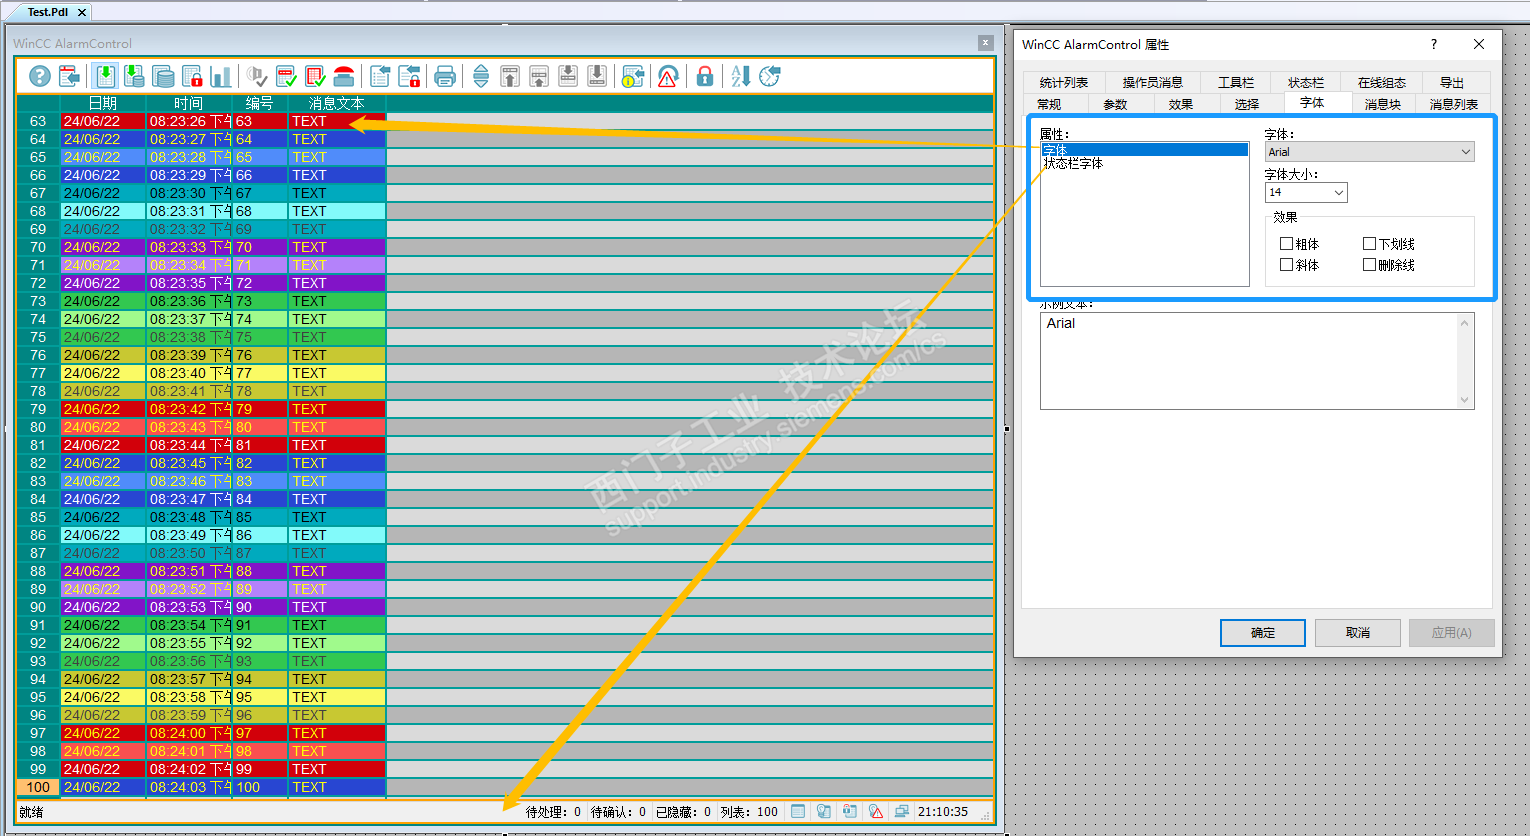Image resolution: width=1530 pixels, height=836 pixels.
Task: Jump to the first message
Action: coord(510,76)
